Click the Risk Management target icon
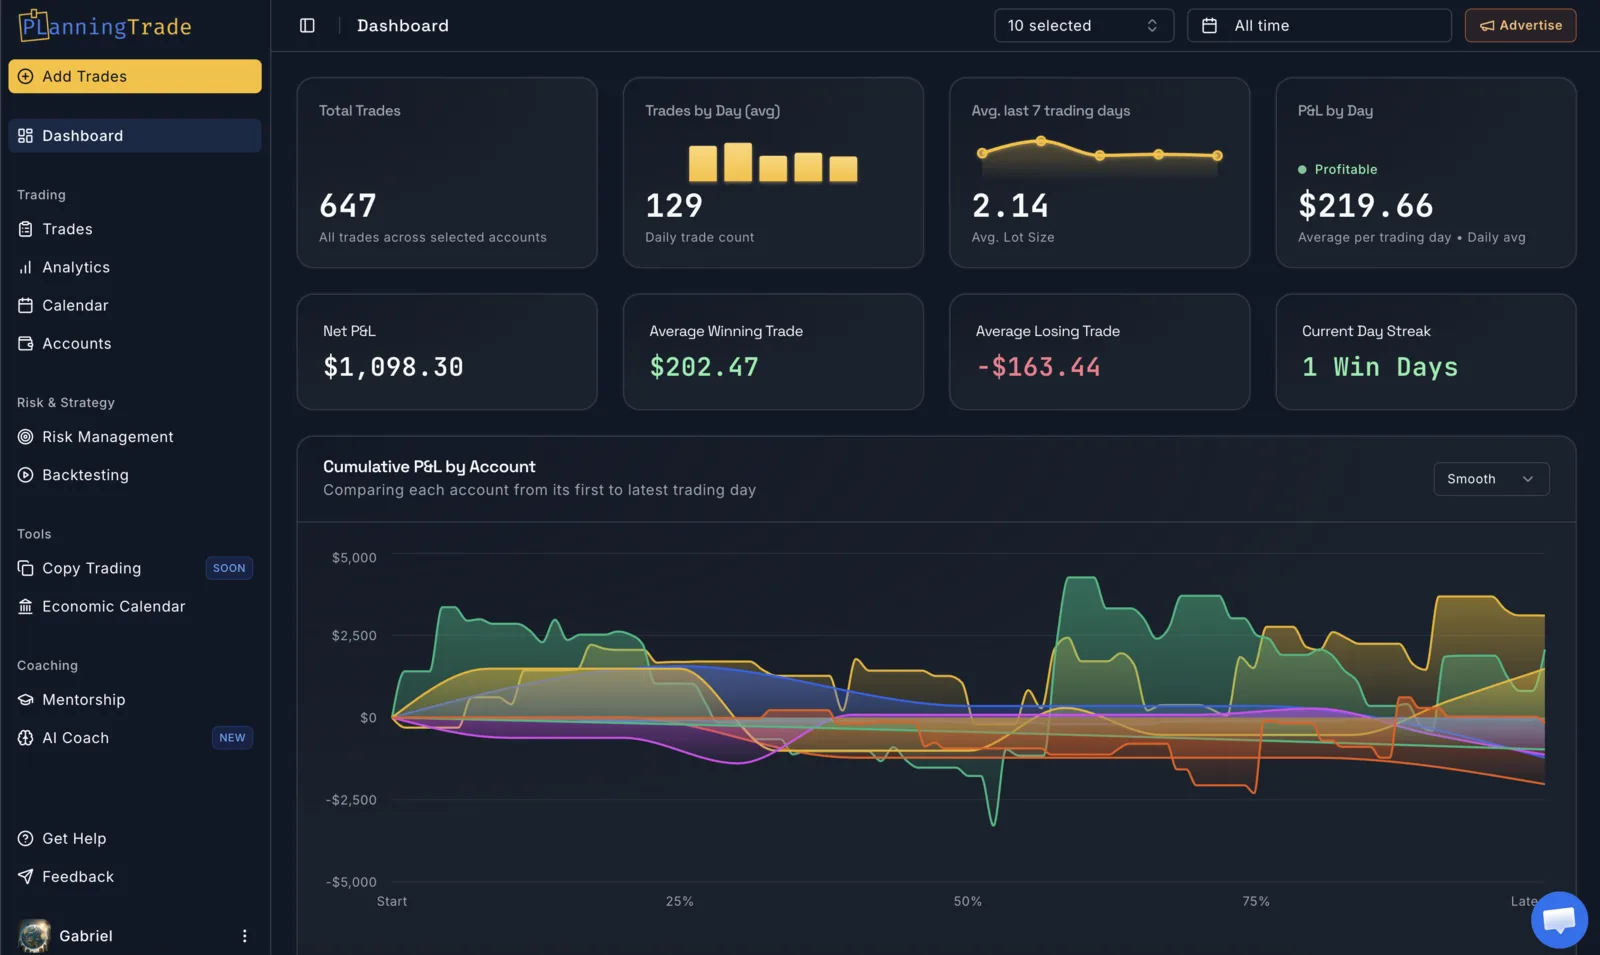Image resolution: width=1600 pixels, height=955 pixels. coord(26,437)
